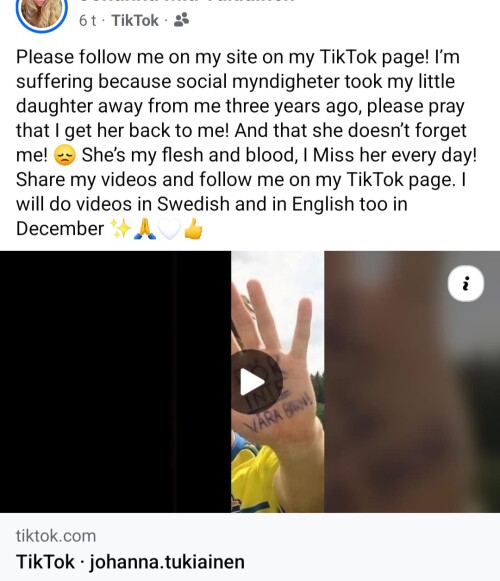
Task: Click the word "December" in the post
Action: (60, 229)
